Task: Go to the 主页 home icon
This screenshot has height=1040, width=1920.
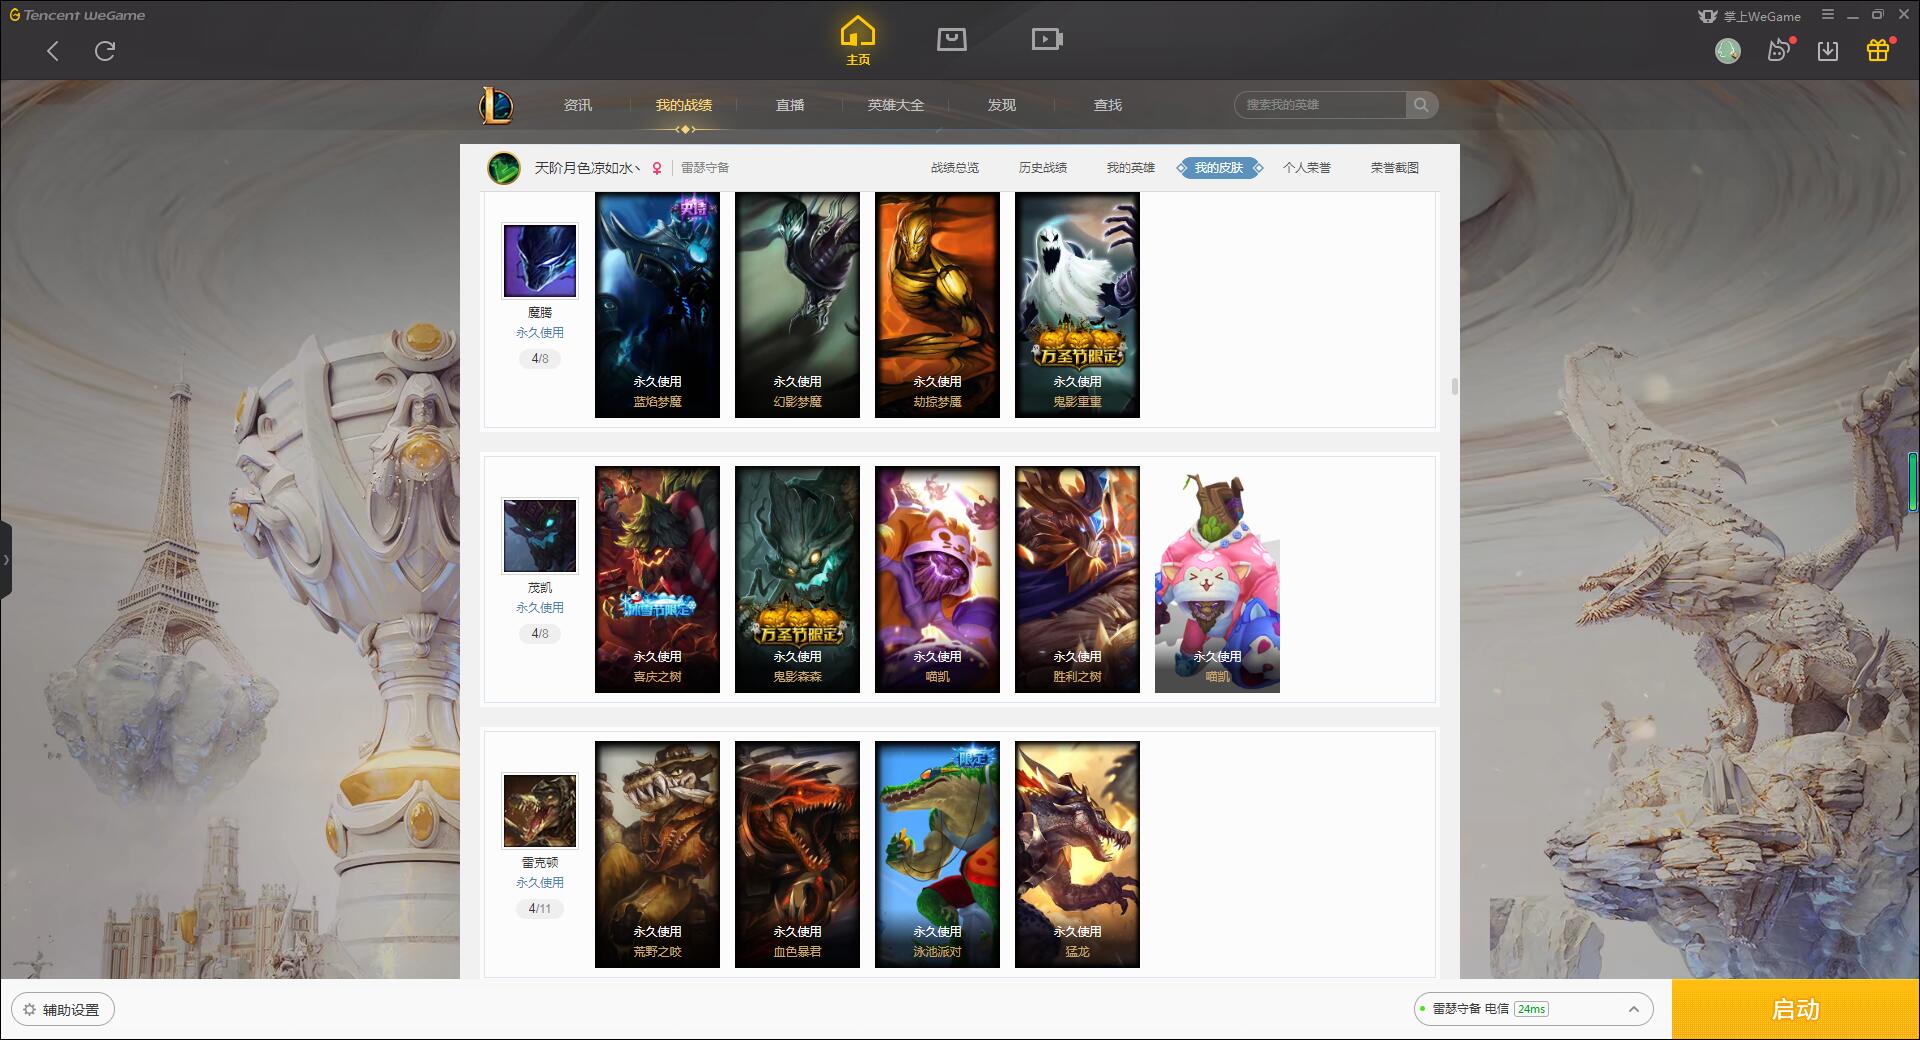Action: pyautogui.click(x=857, y=41)
